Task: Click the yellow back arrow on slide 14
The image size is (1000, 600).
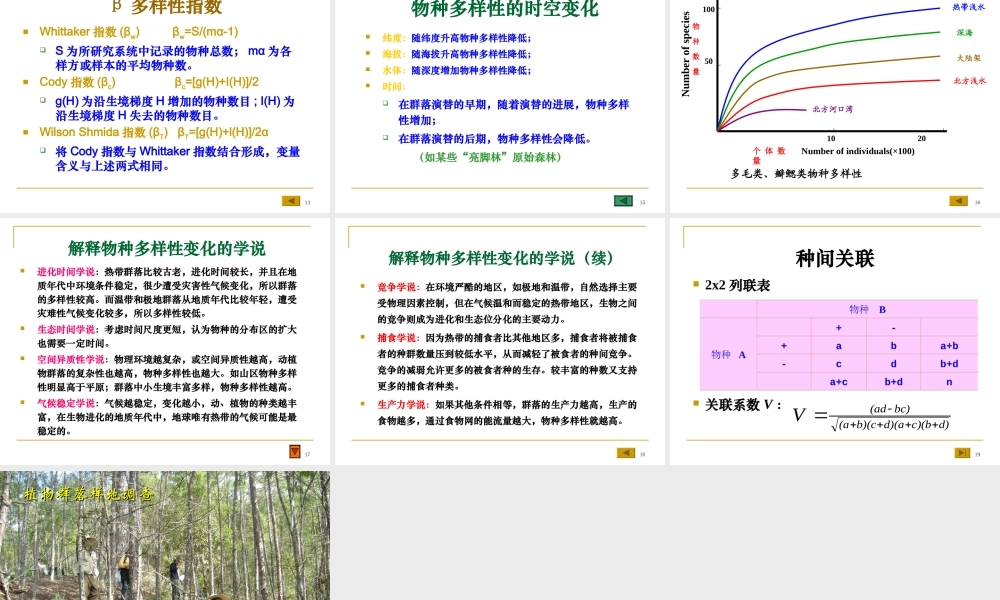Action: point(291,200)
